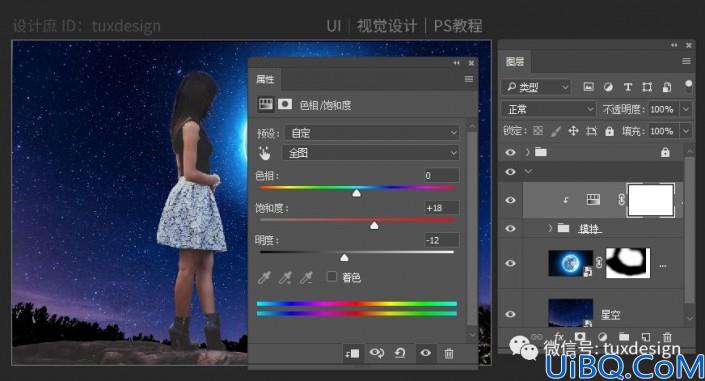Adjust the 饱和度 saturation slider handle
Image resolution: width=705 pixels, height=381 pixels.
point(374,225)
